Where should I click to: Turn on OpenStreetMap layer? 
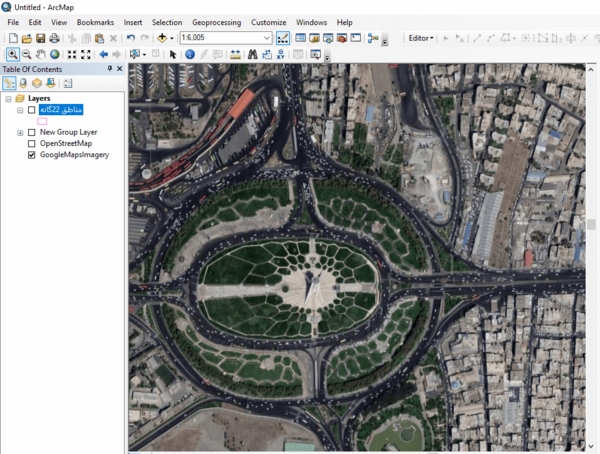(x=32, y=144)
